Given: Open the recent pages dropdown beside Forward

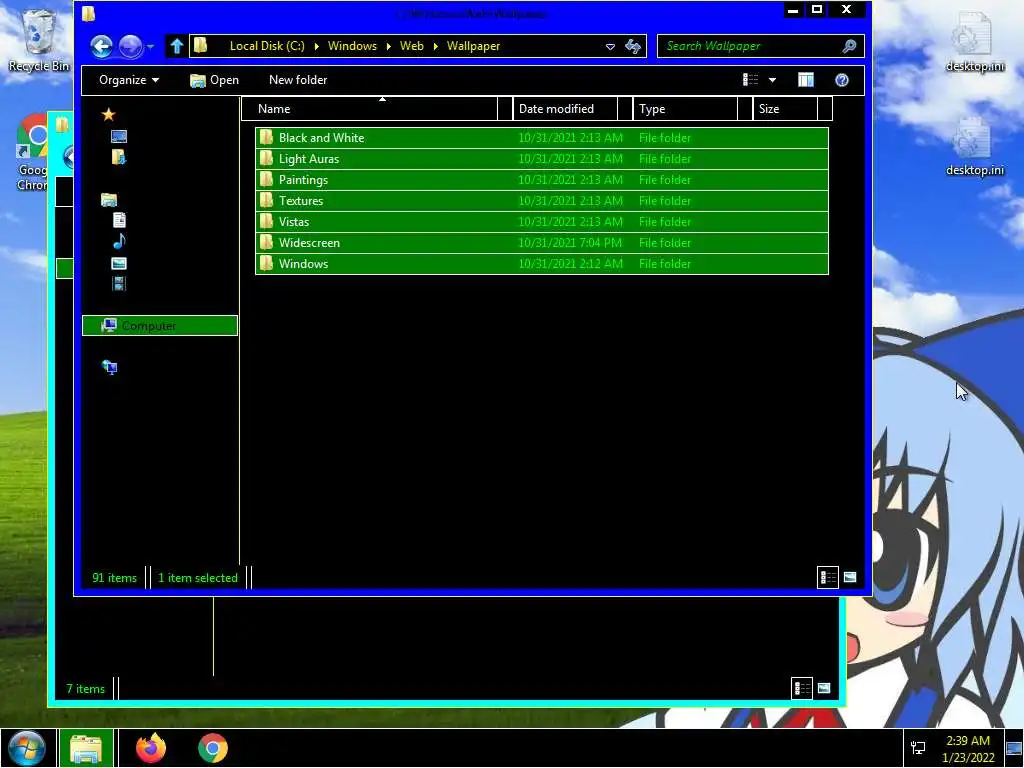Looking at the screenshot, I should 150,46.
